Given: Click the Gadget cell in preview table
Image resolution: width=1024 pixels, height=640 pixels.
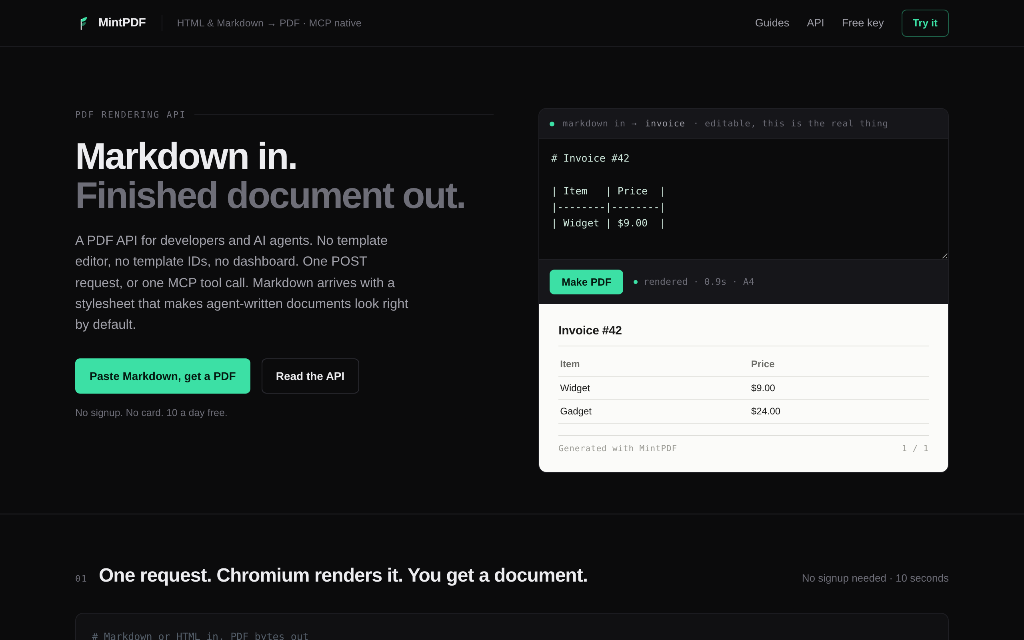Looking at the screenshot, I should tap(575, 411).
